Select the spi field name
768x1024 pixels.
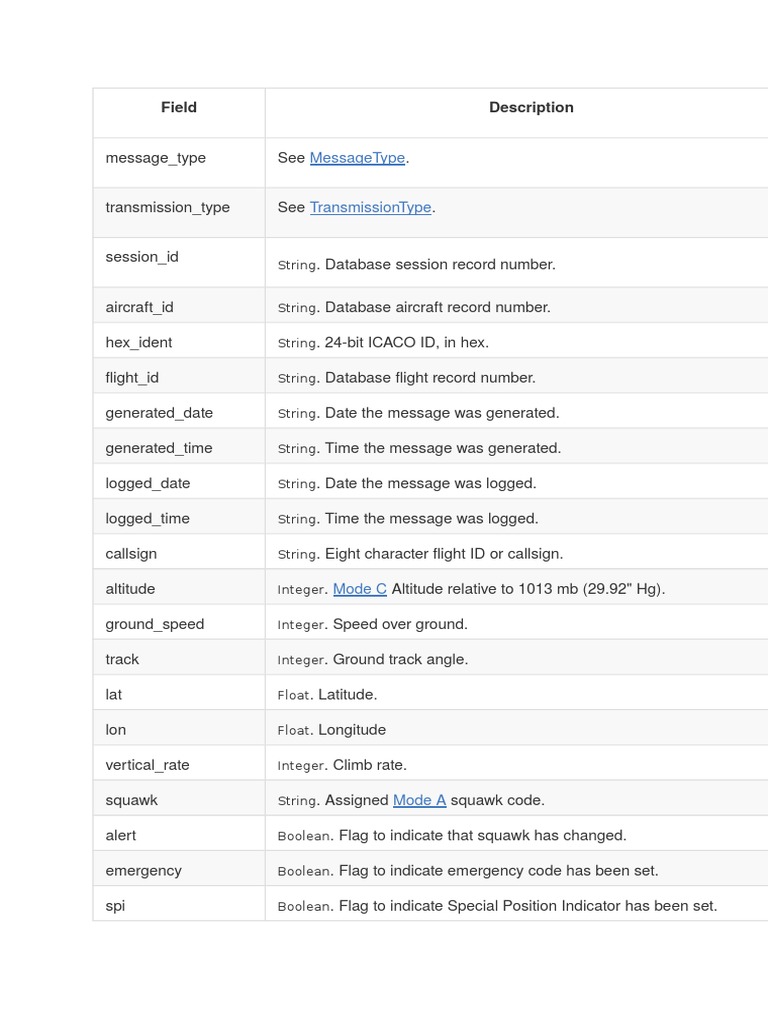116,906
